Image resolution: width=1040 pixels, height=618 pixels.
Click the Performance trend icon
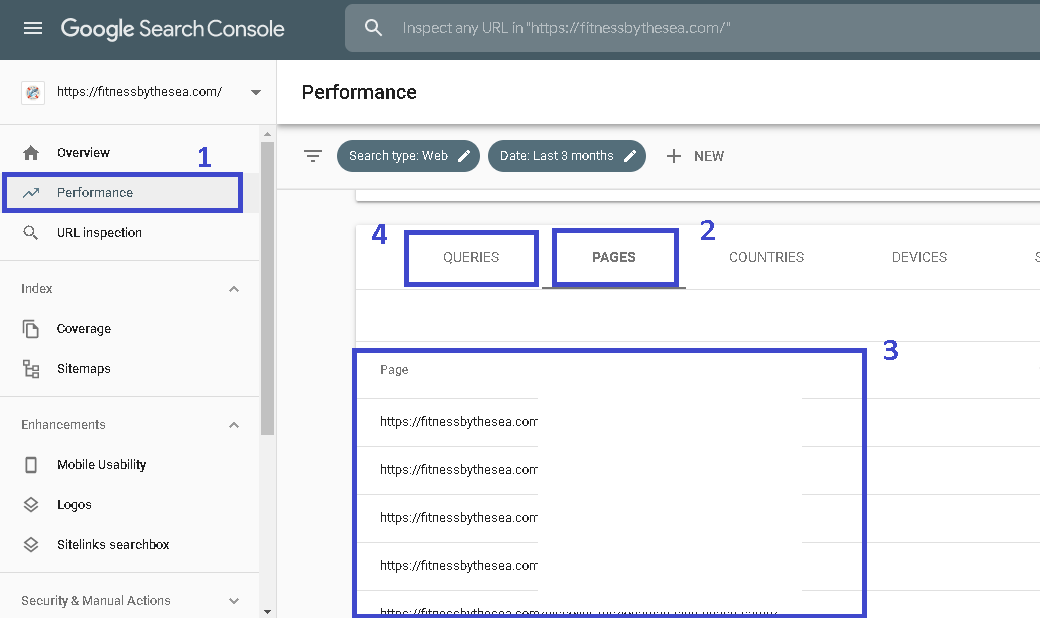tap(31, 193)
